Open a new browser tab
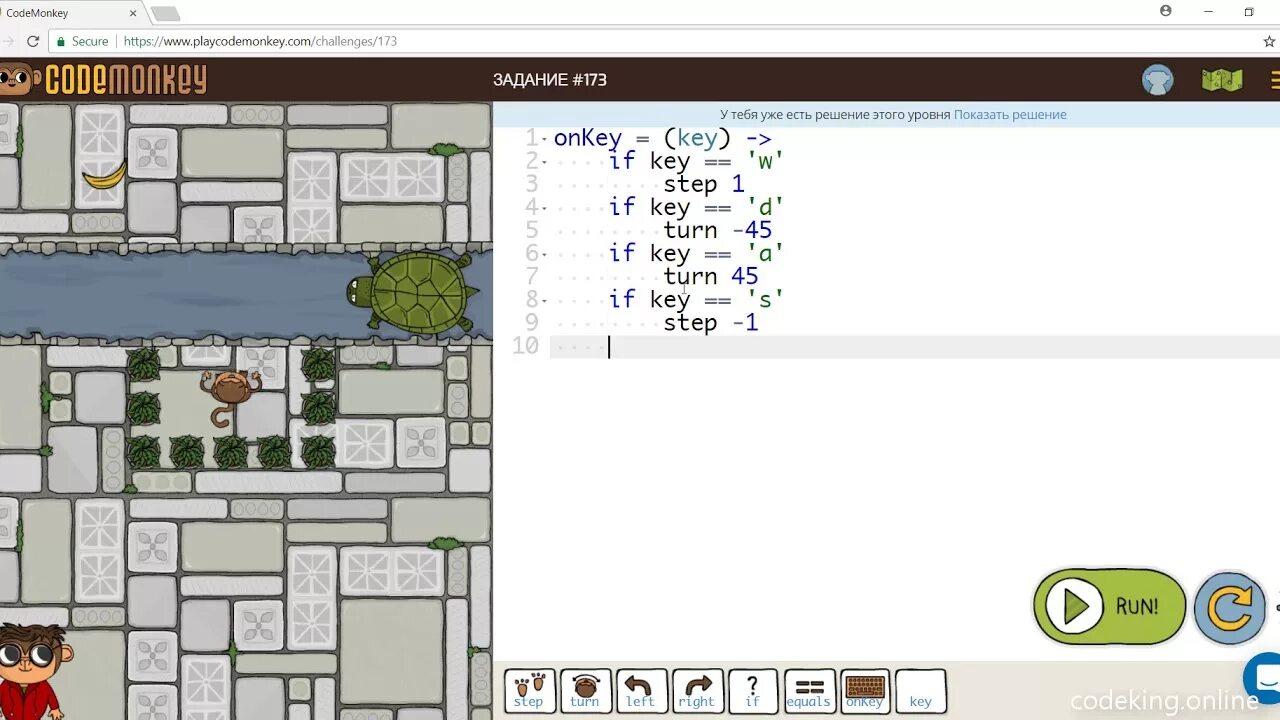 pos(165,13)
